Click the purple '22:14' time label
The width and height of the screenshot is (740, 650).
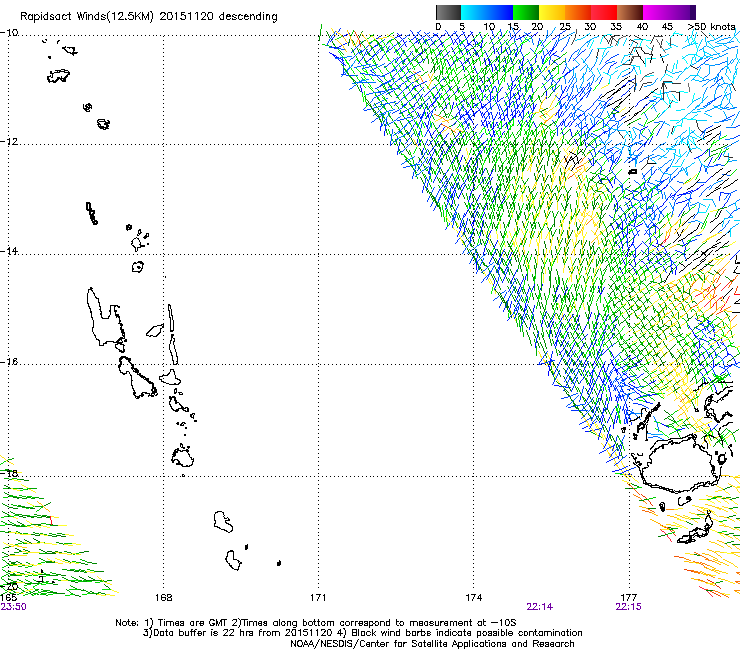[x=539, y=607]
